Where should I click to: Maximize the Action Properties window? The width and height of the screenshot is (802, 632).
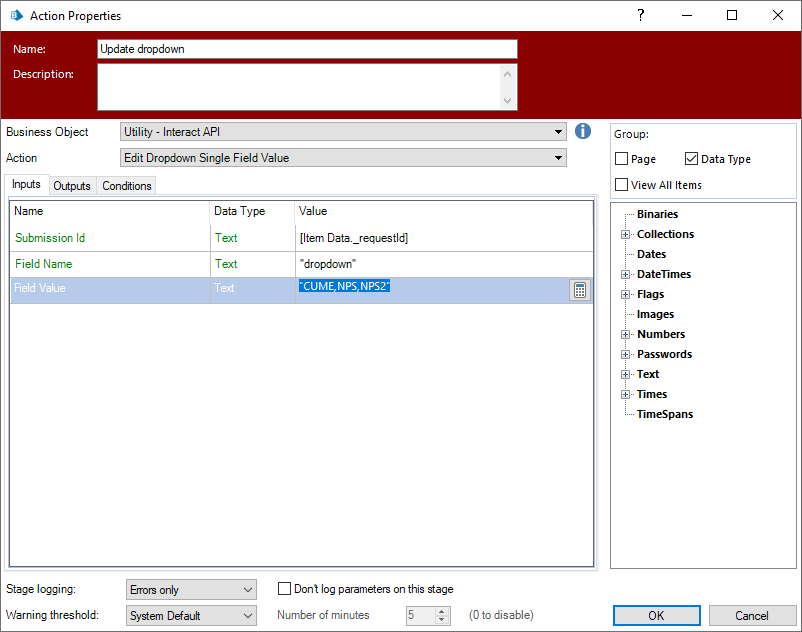(732, 15)
